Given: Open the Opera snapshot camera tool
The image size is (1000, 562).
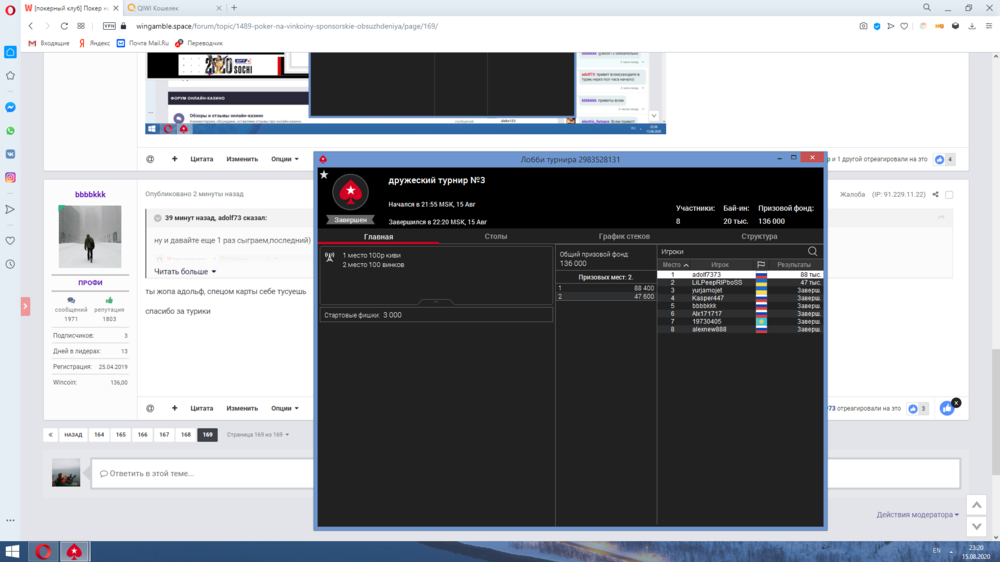Looking at the screenshot, I should click(x=863, y=26).
